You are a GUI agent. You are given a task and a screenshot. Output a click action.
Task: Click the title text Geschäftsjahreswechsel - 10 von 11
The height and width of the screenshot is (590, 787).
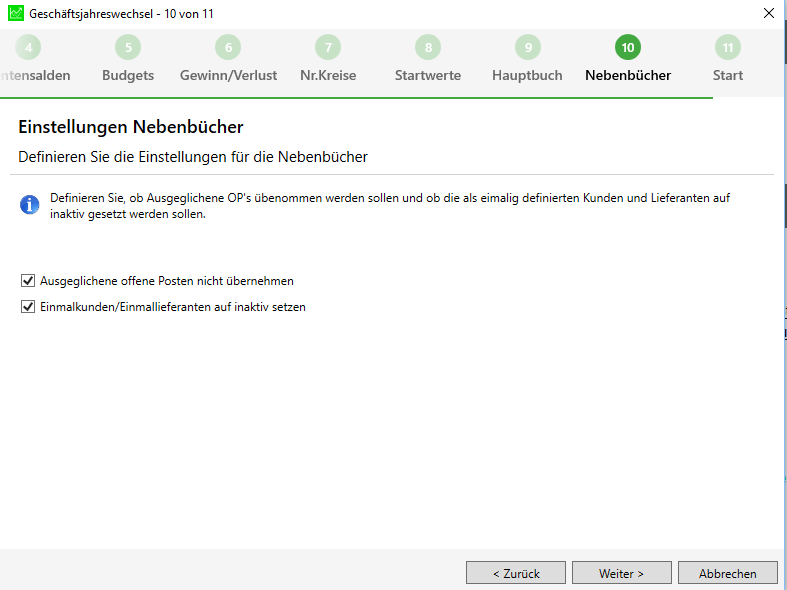[121, 14]
